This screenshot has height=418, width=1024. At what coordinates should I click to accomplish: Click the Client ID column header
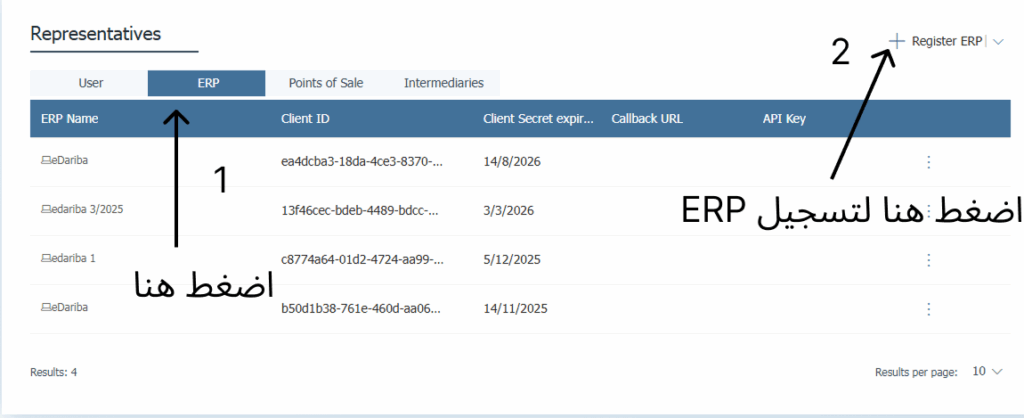(305, 119)
